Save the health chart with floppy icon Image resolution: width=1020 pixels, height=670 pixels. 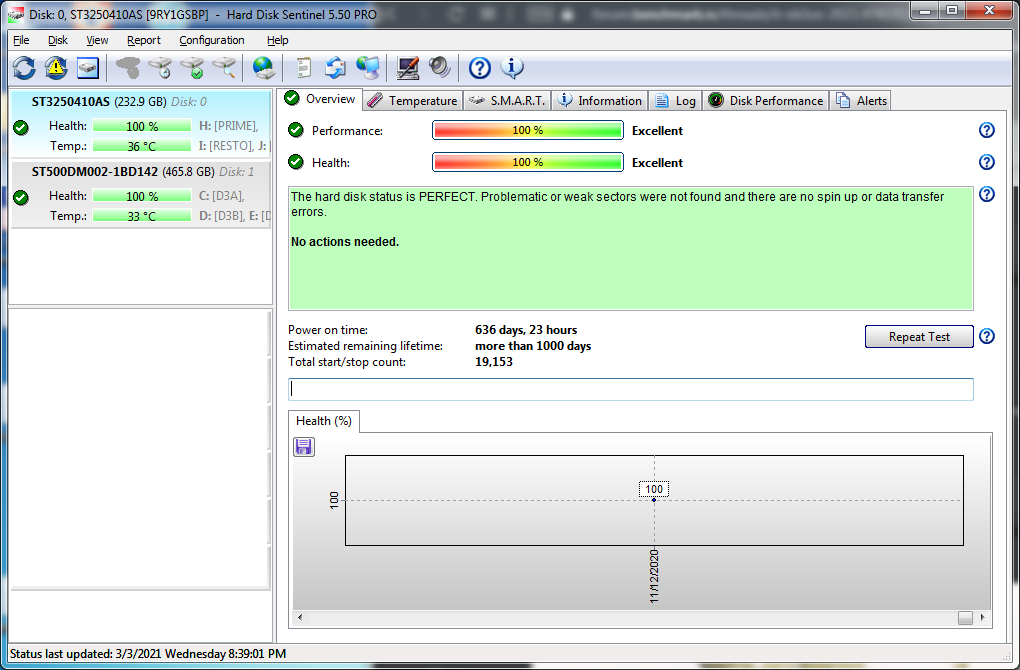(304, 446)
